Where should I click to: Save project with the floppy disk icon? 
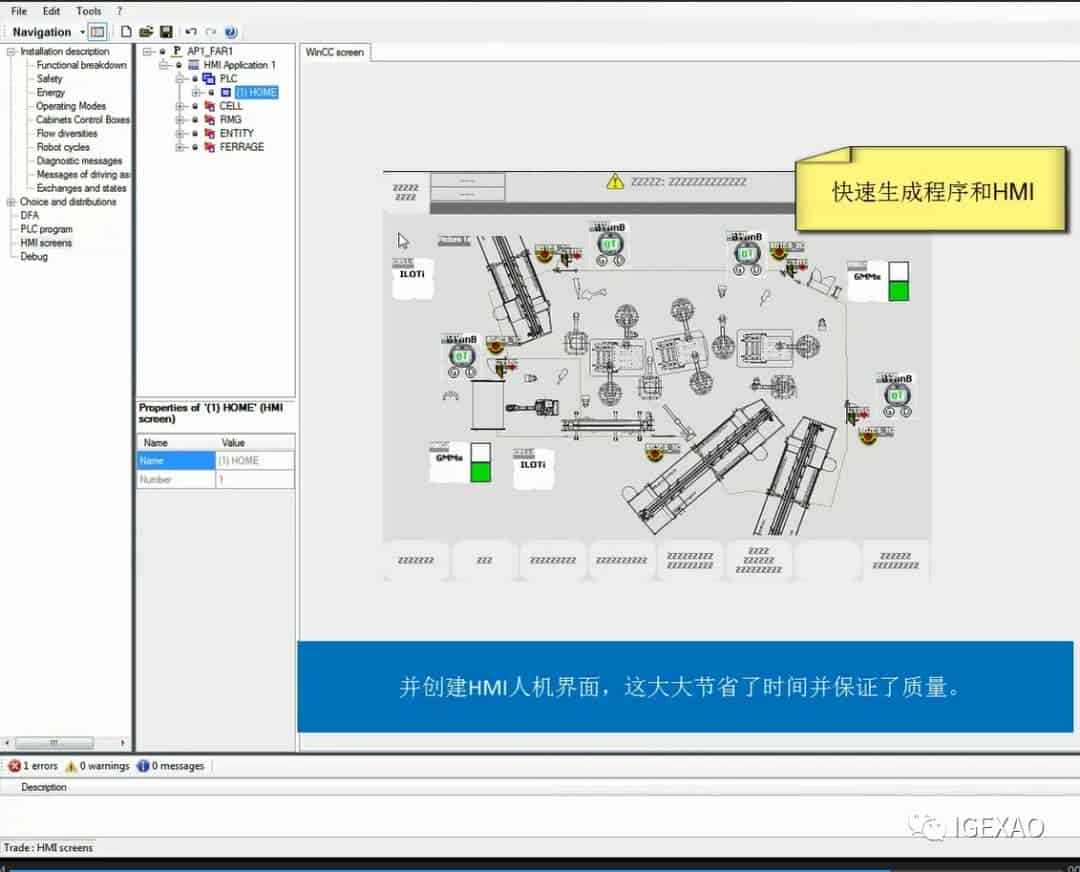166,32
